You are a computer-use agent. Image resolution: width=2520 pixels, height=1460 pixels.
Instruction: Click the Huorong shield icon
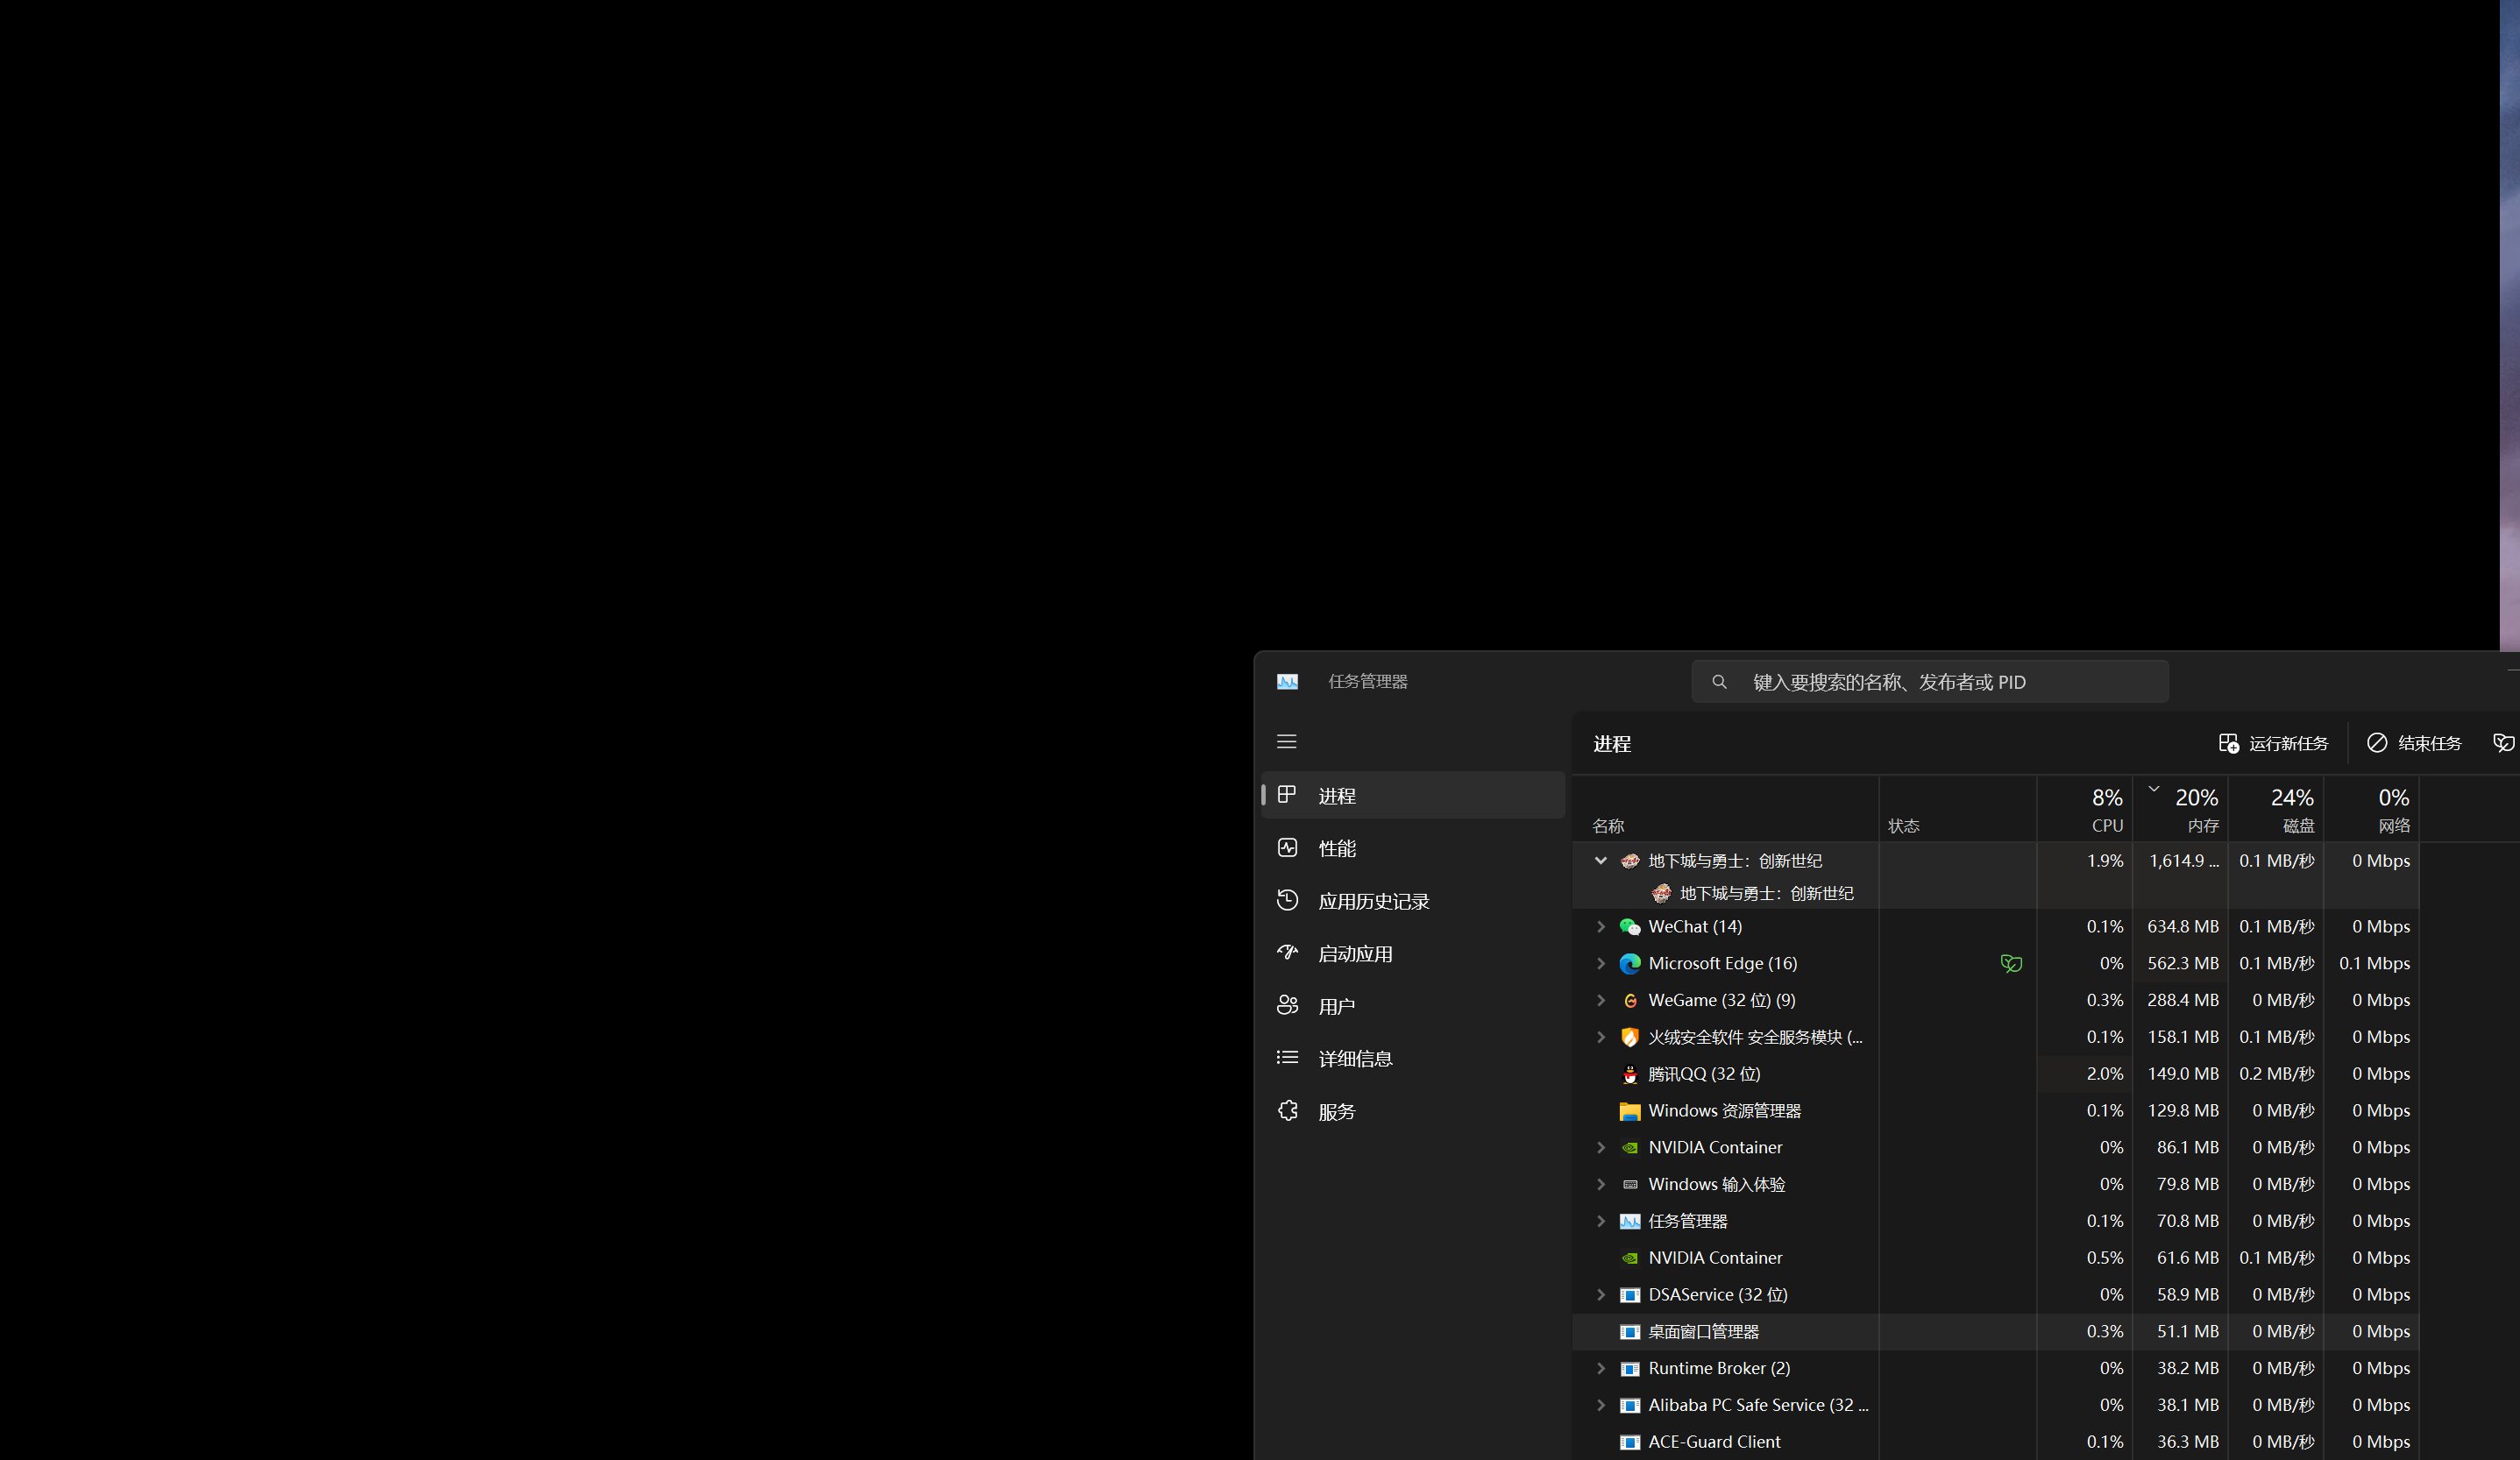point(1629,1037)
